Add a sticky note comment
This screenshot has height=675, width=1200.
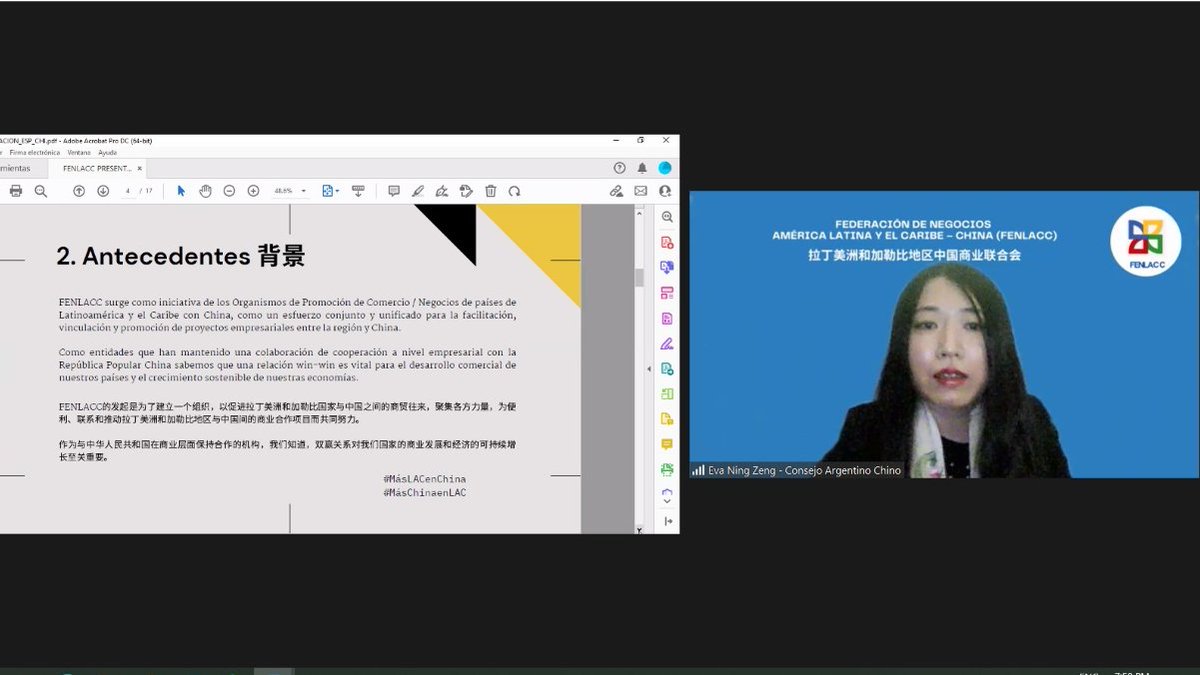click(x=394, y=191)
